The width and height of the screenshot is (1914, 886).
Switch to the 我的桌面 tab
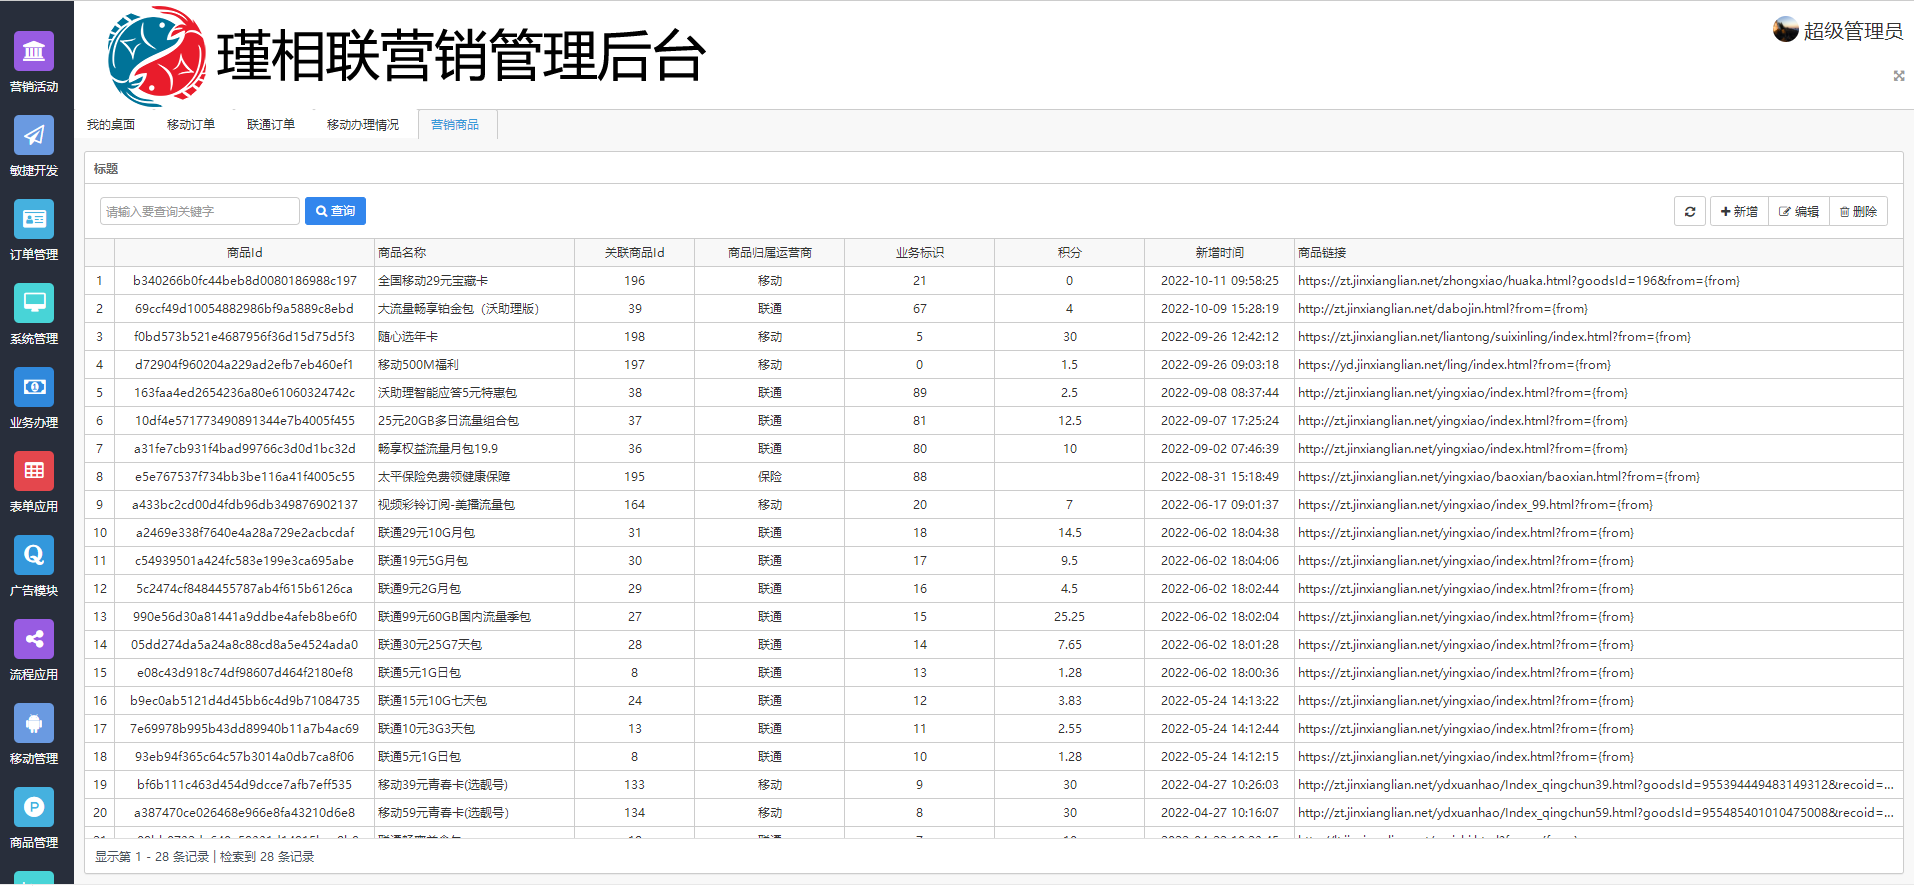pos(111,125)
